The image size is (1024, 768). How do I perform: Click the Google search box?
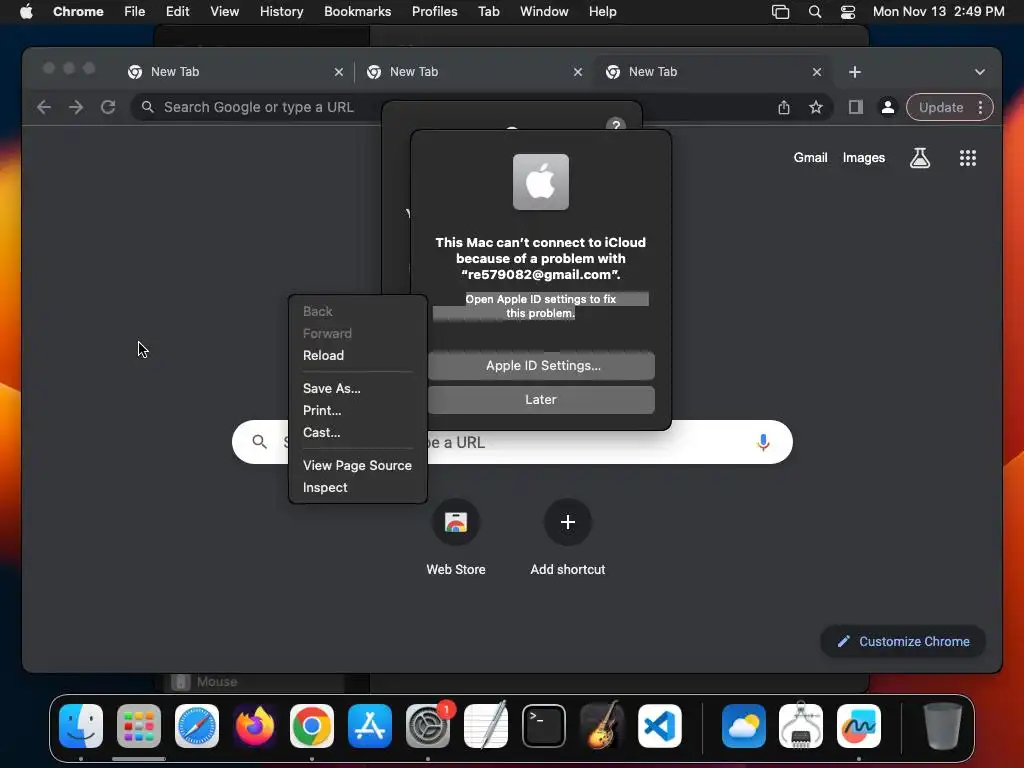click(512, 442)
